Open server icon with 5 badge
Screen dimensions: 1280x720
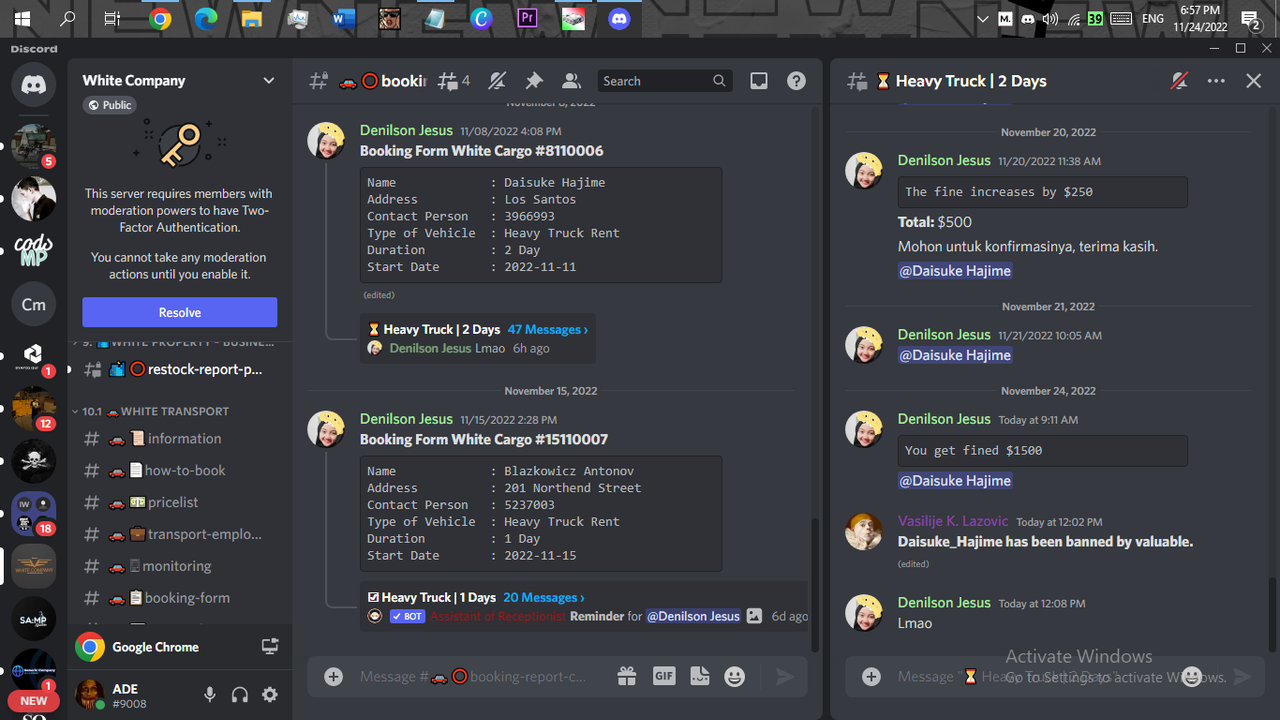pos(34,146)
